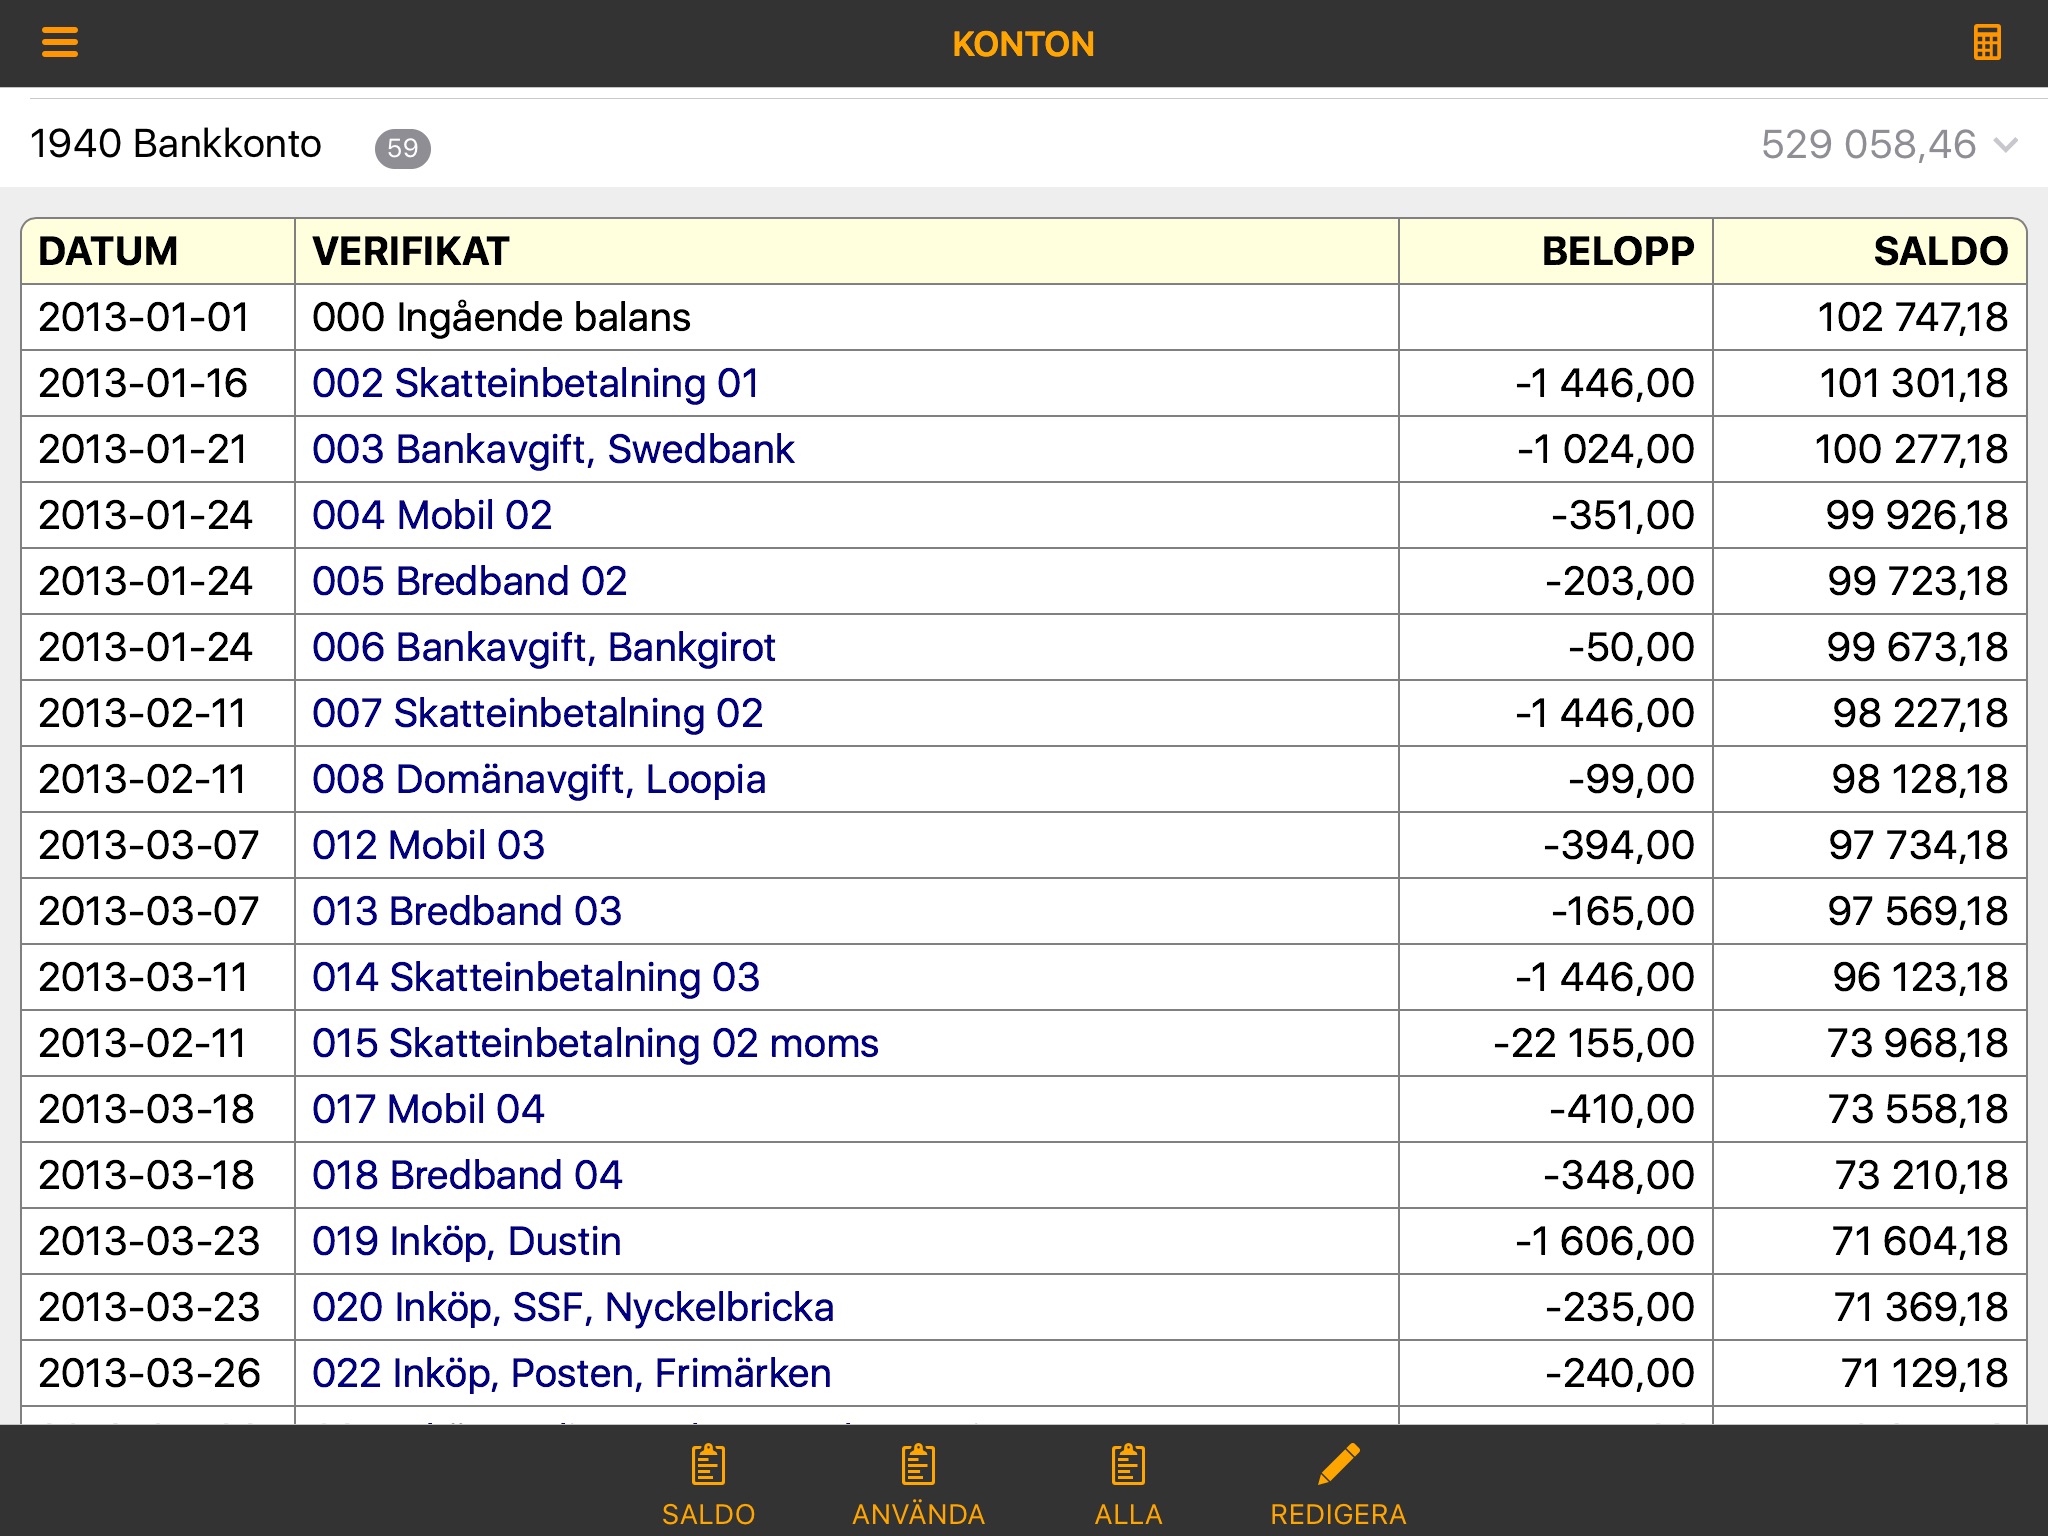Select the amount -351,00

(1623, 515)
